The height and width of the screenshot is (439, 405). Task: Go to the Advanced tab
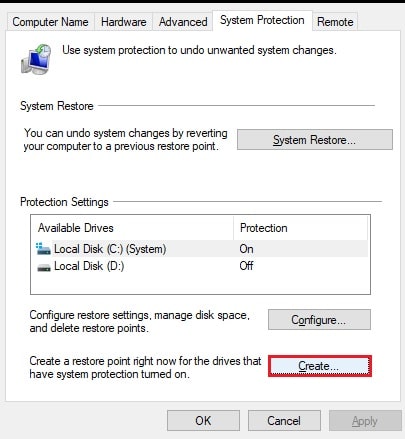183,22
